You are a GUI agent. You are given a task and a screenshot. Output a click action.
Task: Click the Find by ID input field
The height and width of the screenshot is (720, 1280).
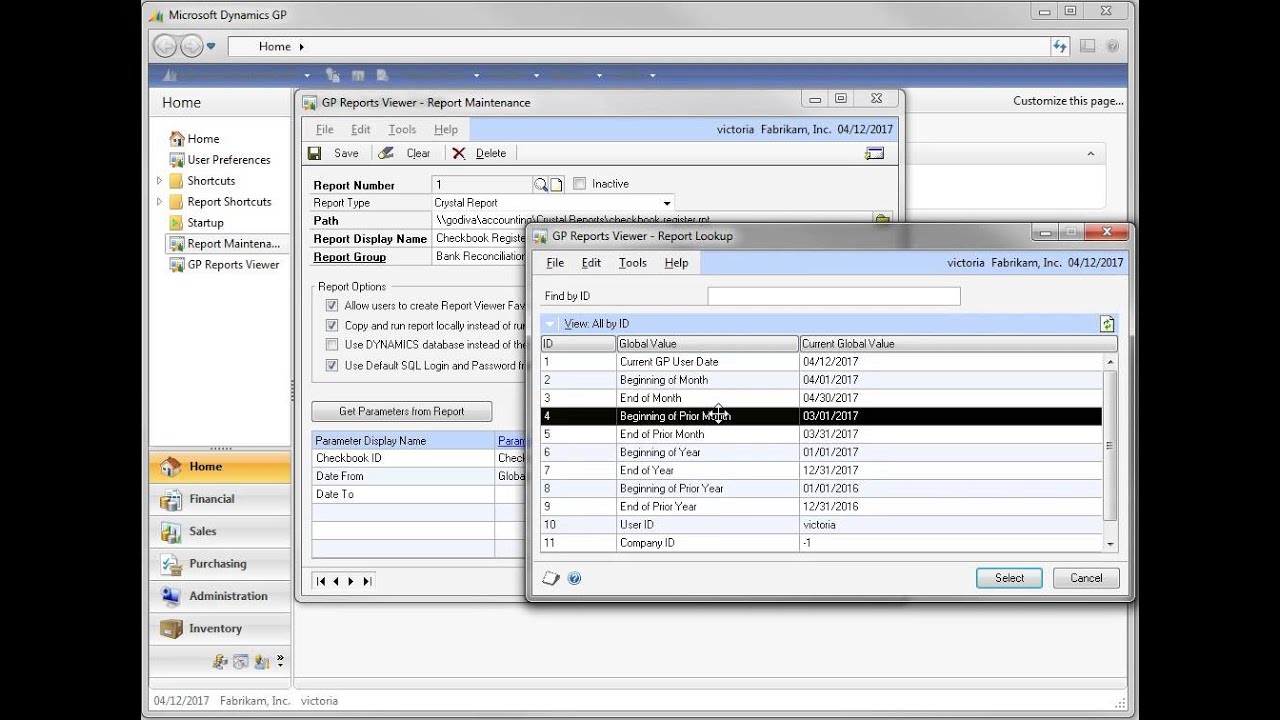[833, 296]
